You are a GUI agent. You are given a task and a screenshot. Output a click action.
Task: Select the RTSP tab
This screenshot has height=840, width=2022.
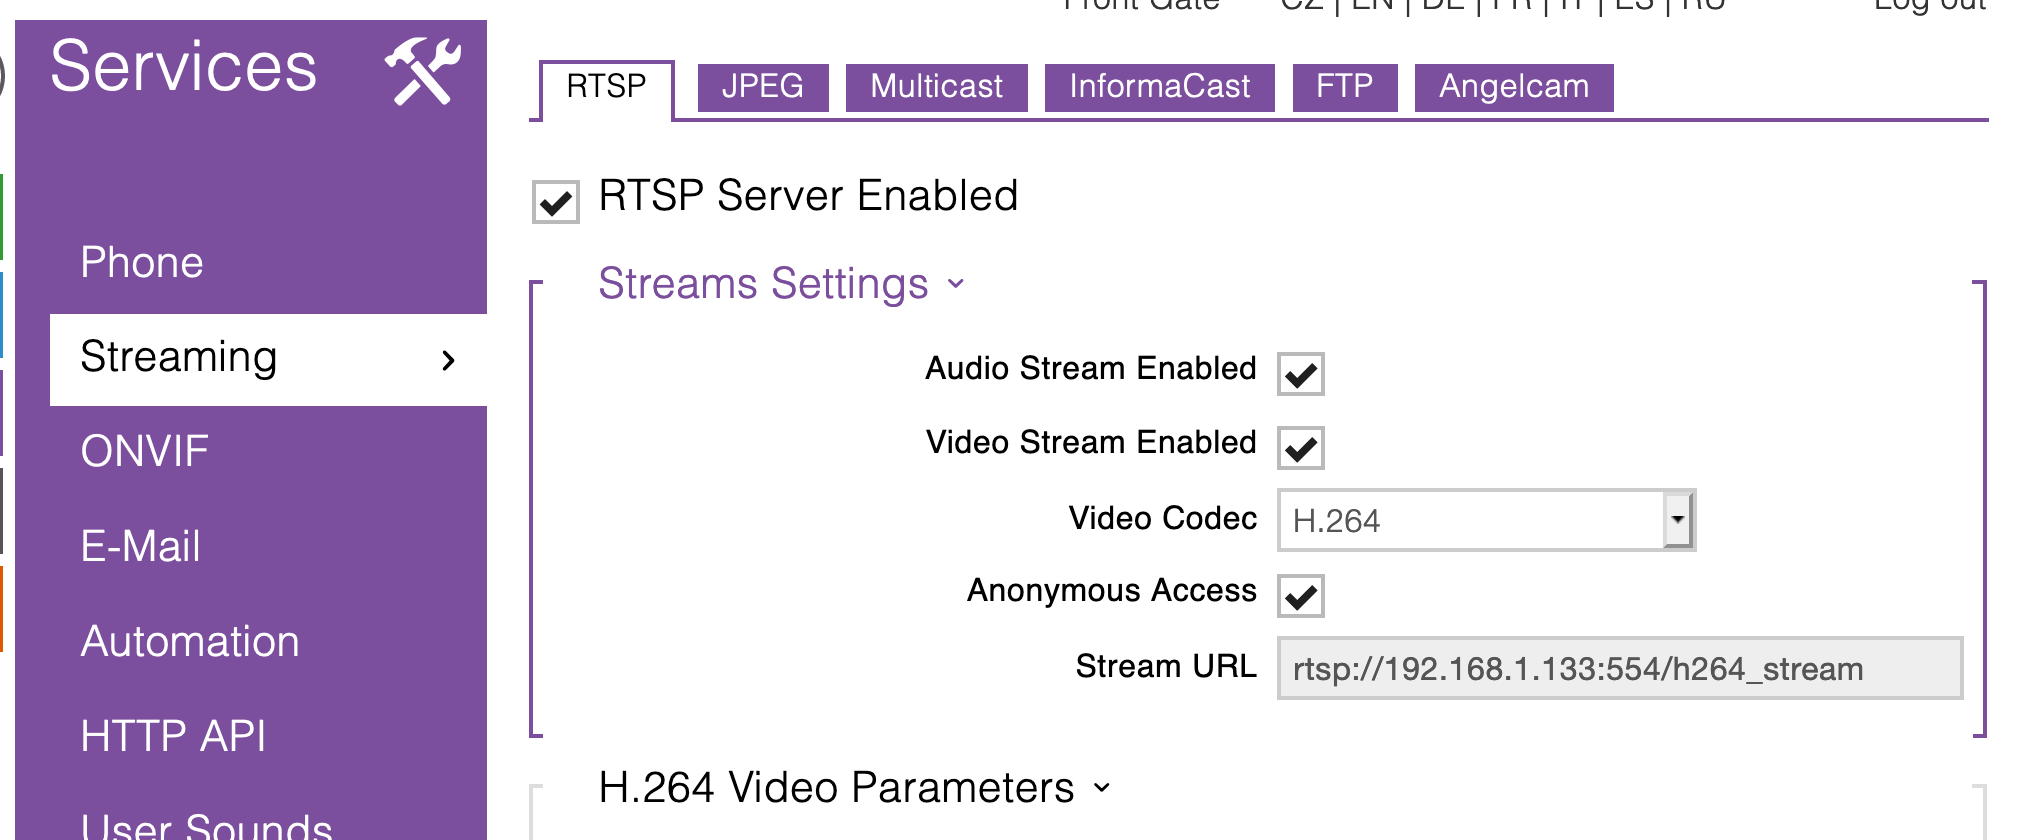[606, 87]
